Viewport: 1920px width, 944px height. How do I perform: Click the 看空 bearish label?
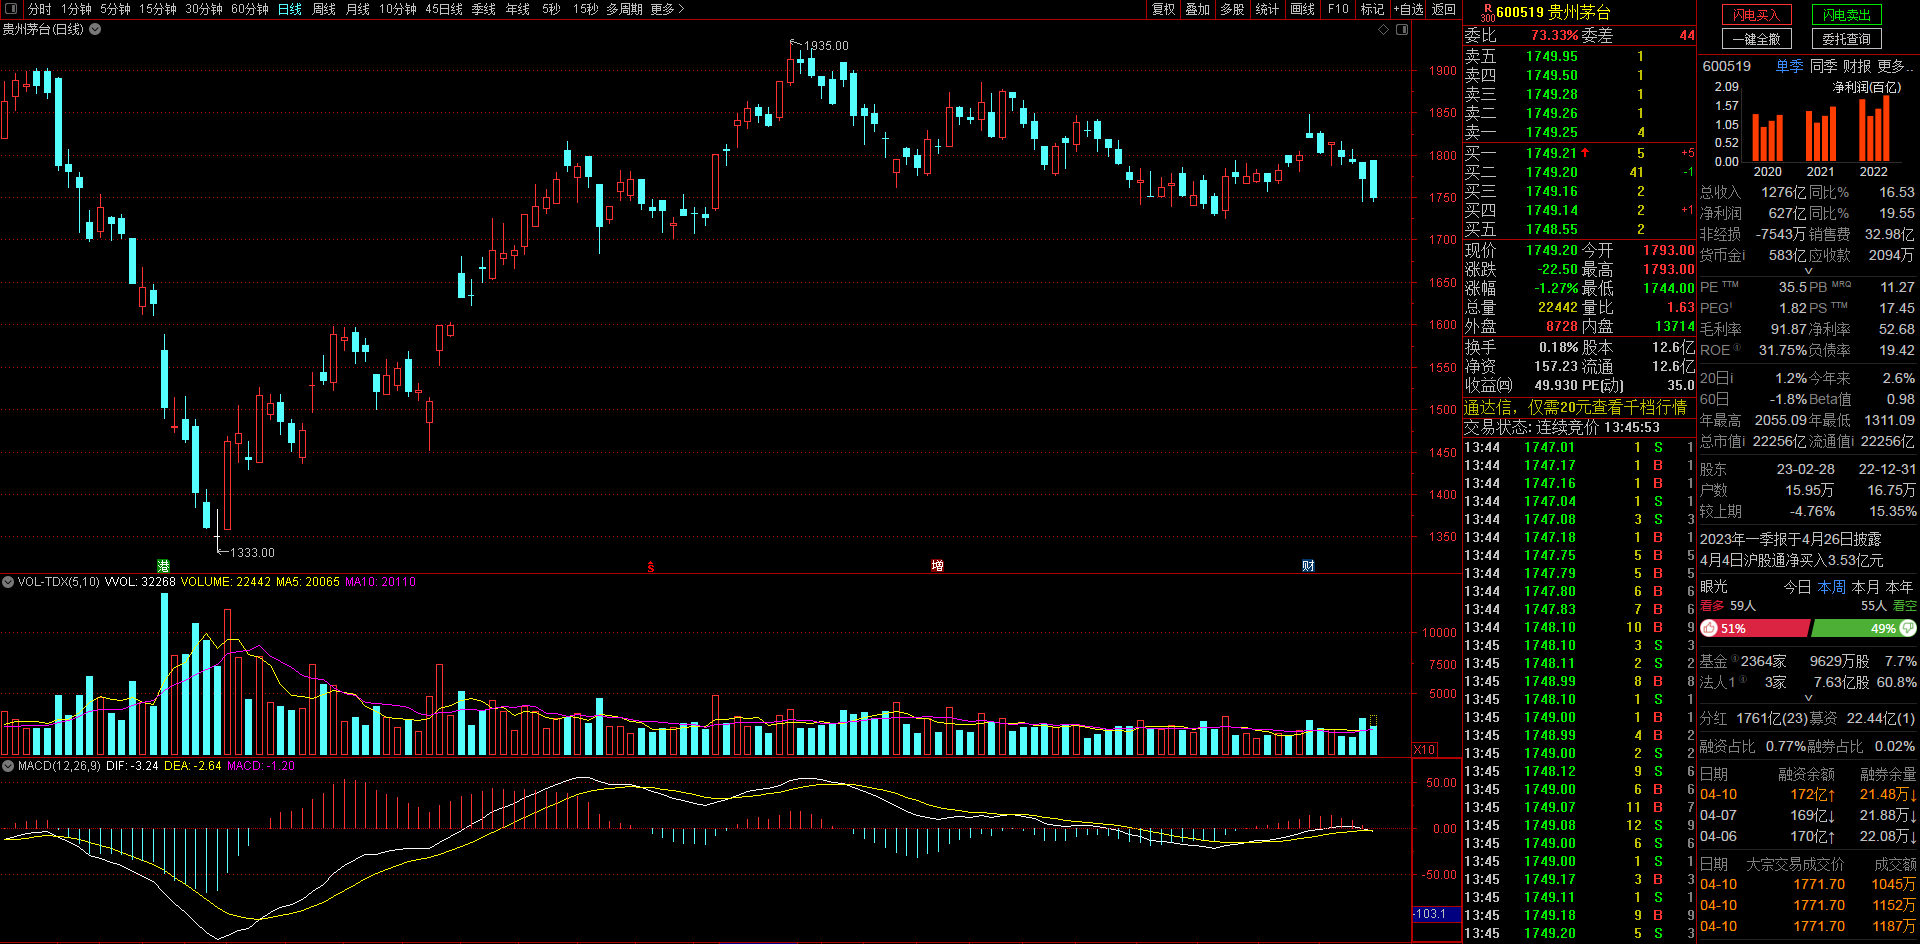pos(1905,606)
